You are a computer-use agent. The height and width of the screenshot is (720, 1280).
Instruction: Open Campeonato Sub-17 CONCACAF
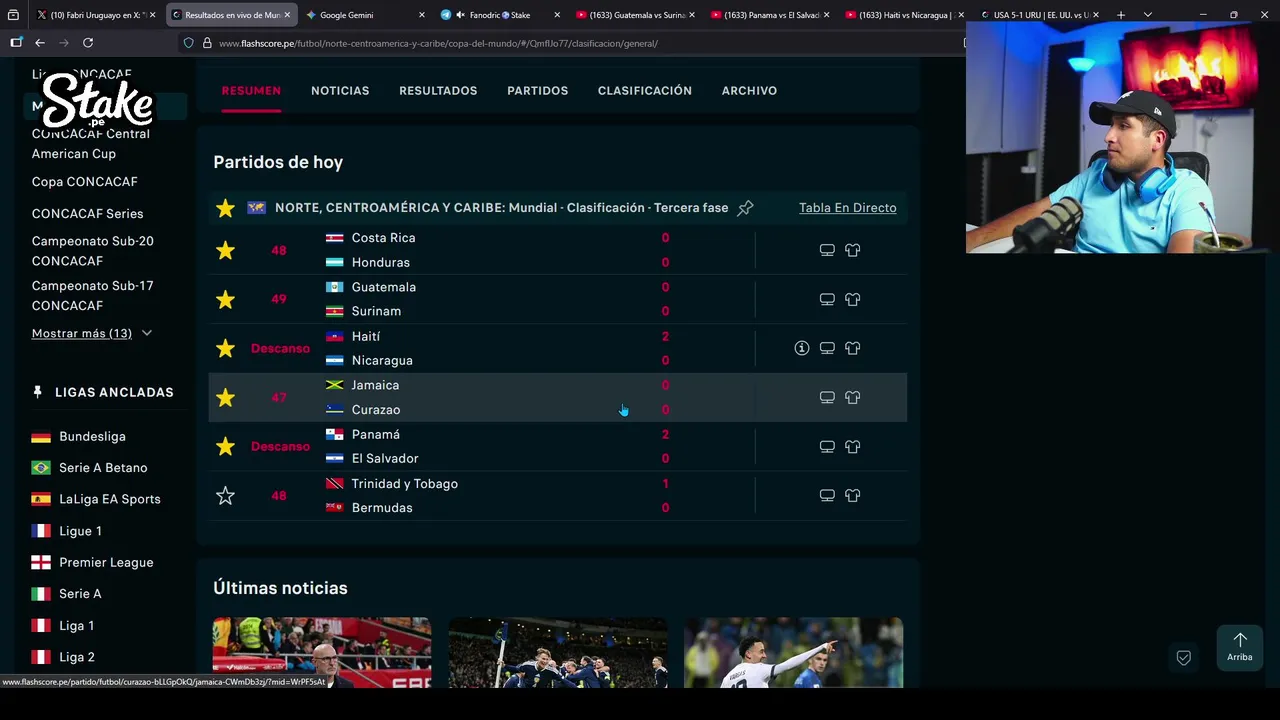coord(92,295)
